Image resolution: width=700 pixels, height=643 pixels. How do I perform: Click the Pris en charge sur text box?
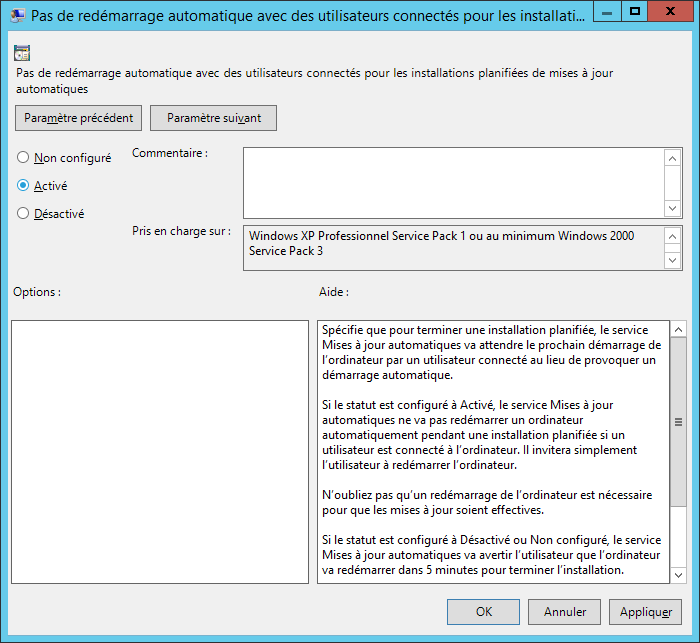coord(454,248)
